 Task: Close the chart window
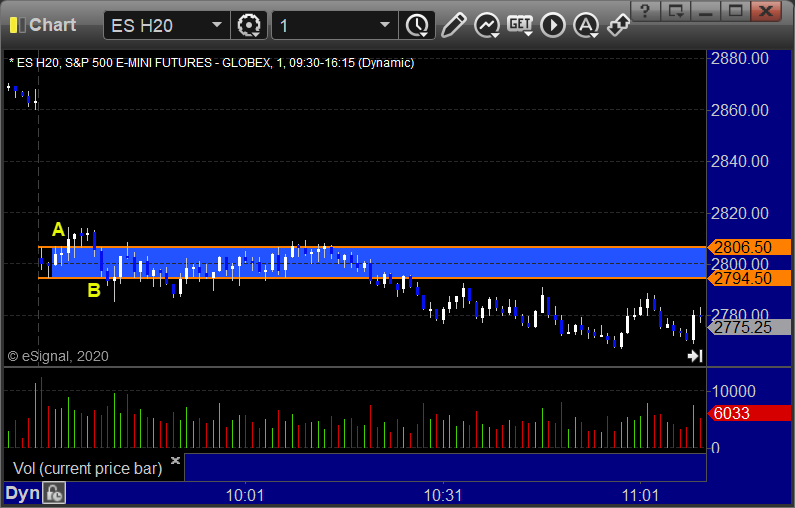click(x=766, y=11)
